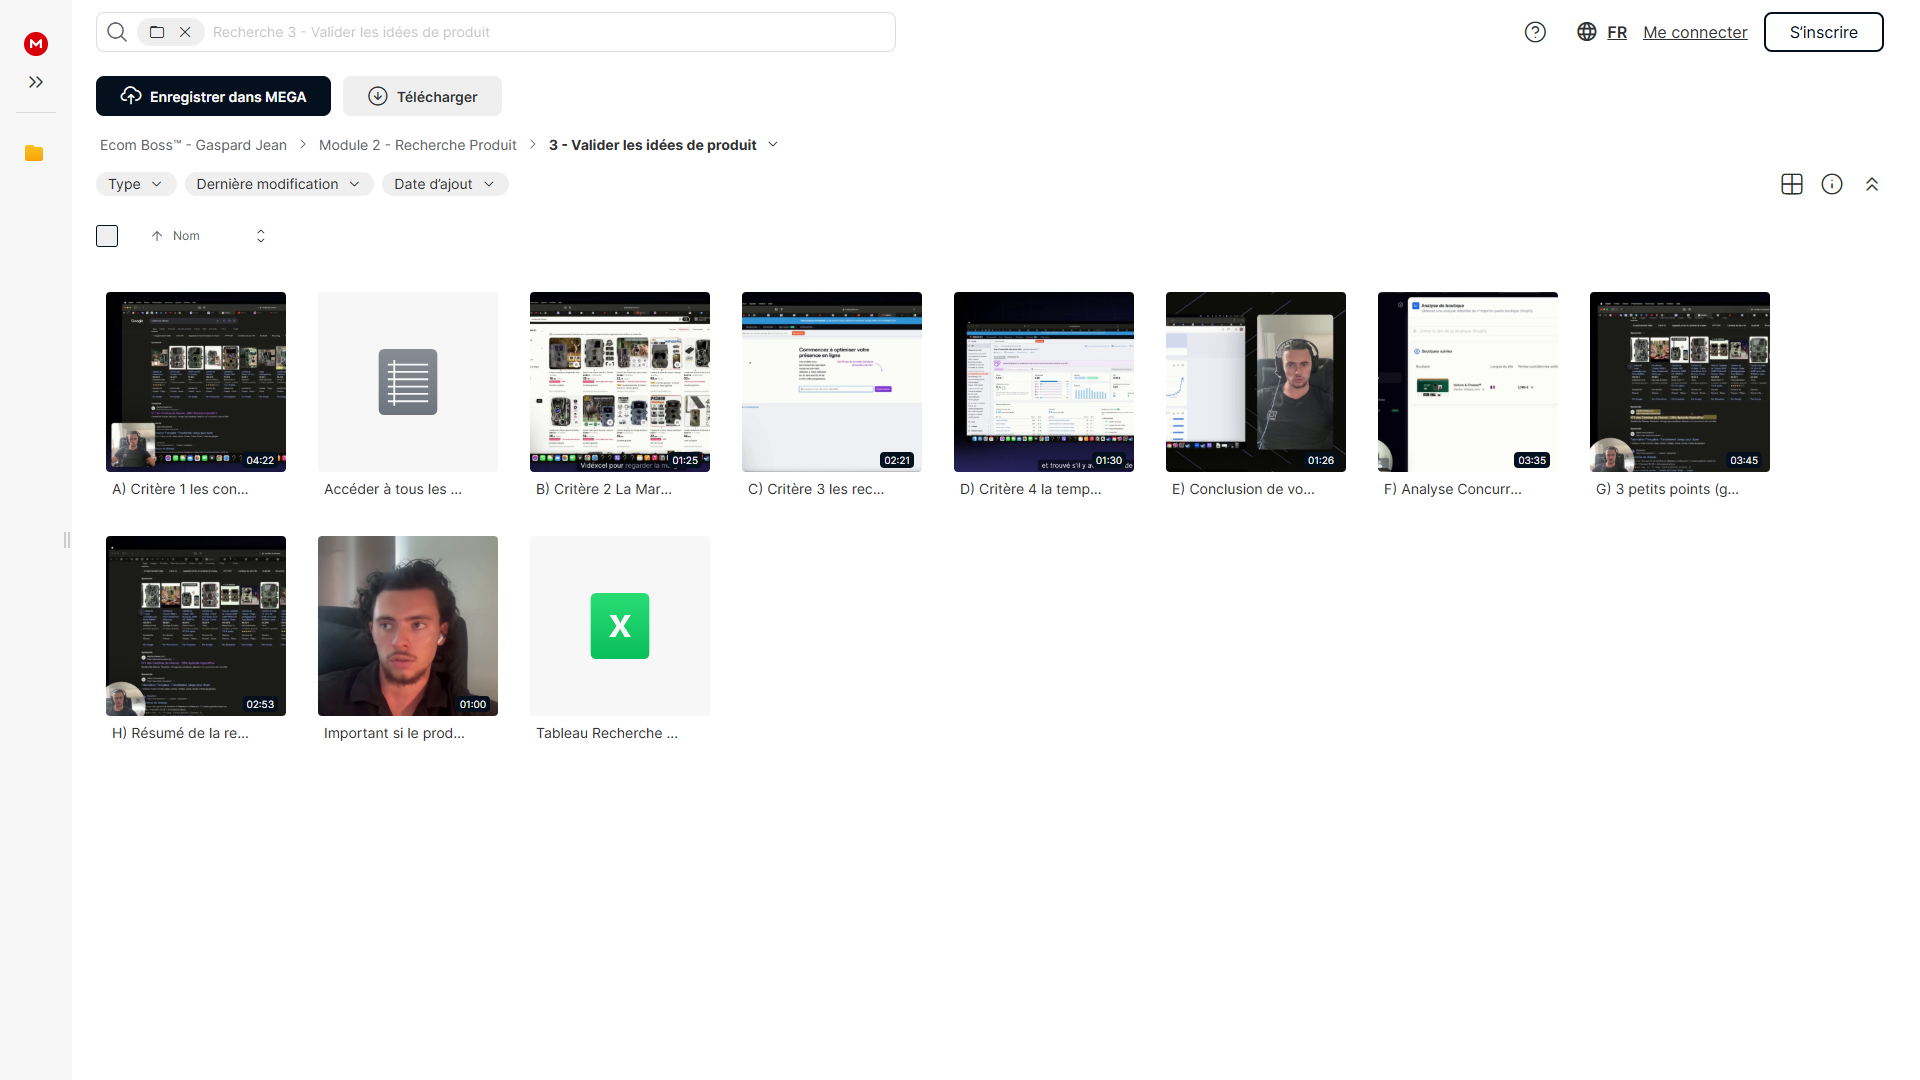Open the Type filter dropdown
The width and height of the screenshot is (1920, 1080).
click(x=136, y=184)
